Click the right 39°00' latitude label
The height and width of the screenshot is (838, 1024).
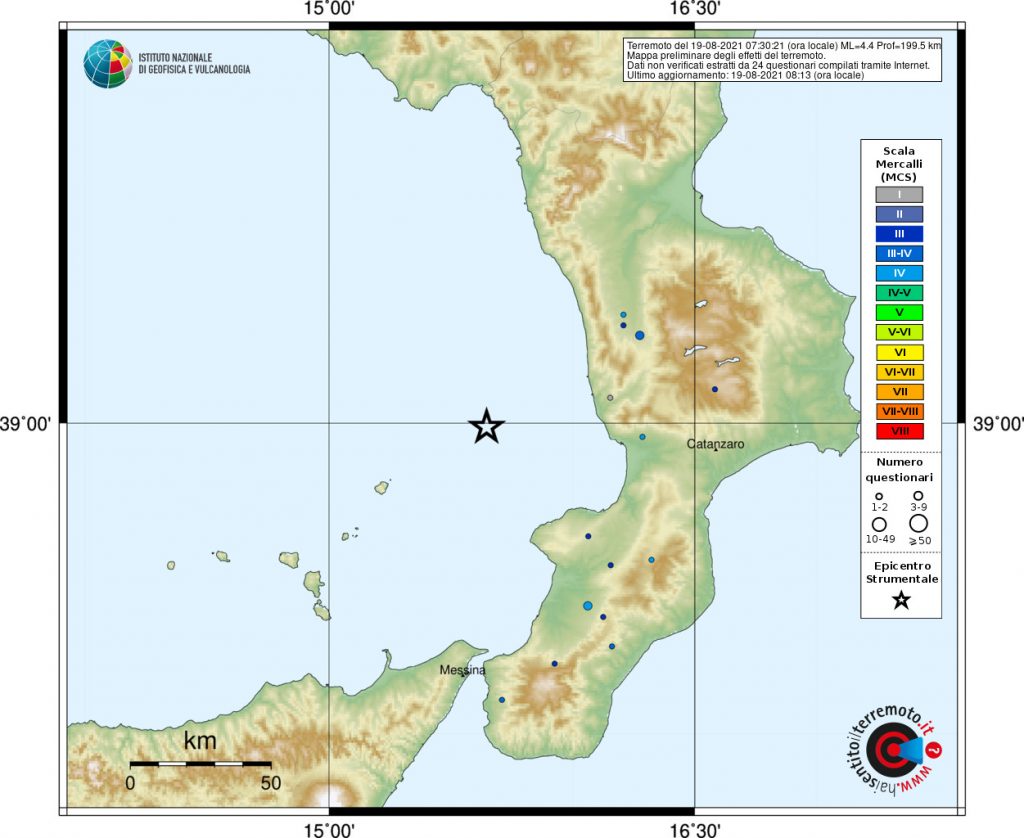[997, 423]
